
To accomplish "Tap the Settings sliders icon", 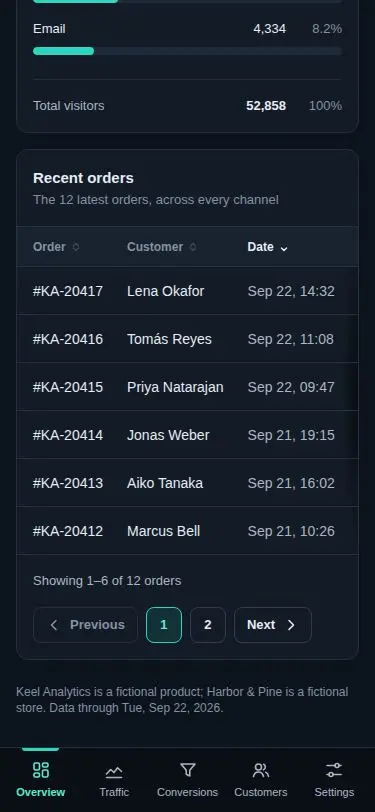I will [x=334, y=770].
